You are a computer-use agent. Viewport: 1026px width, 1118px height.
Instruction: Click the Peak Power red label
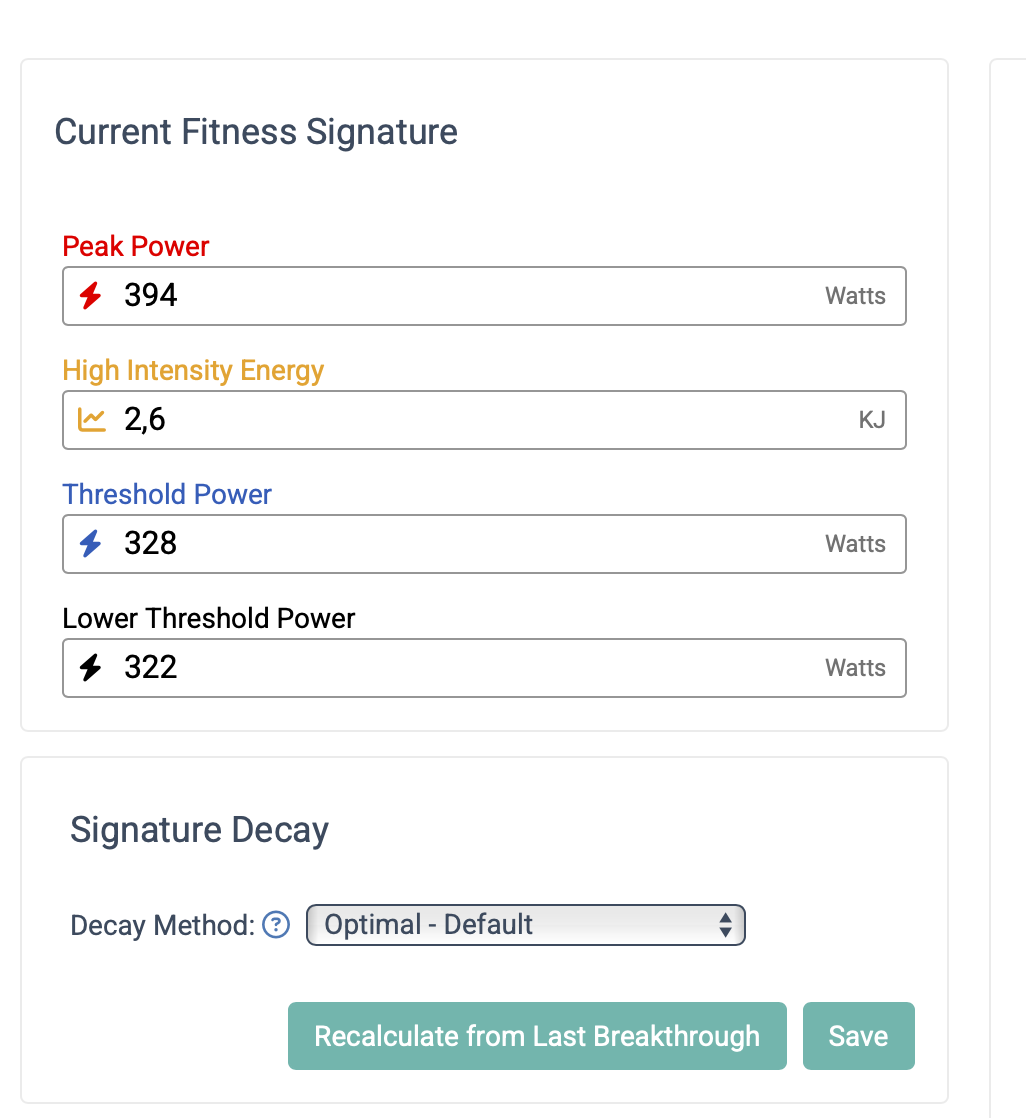(x=135, y=247)
